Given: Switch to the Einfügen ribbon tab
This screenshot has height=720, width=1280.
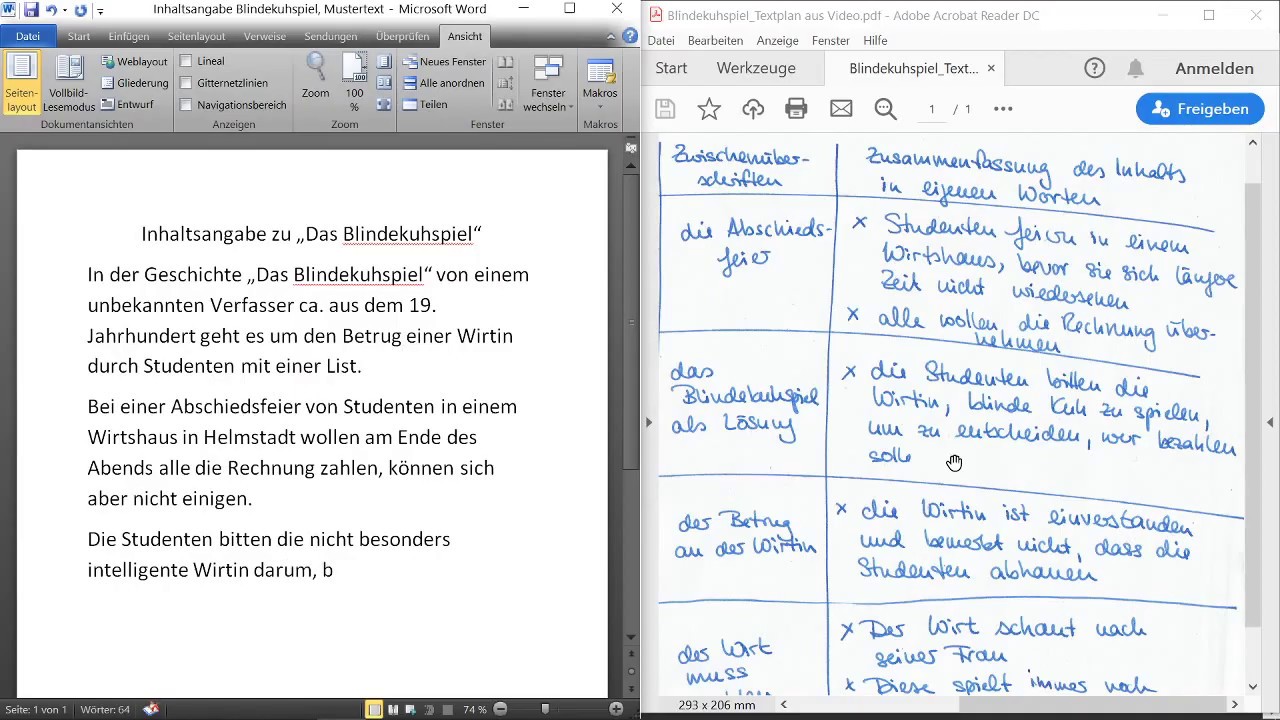Looking at the screenshot, I should point(129,36).
